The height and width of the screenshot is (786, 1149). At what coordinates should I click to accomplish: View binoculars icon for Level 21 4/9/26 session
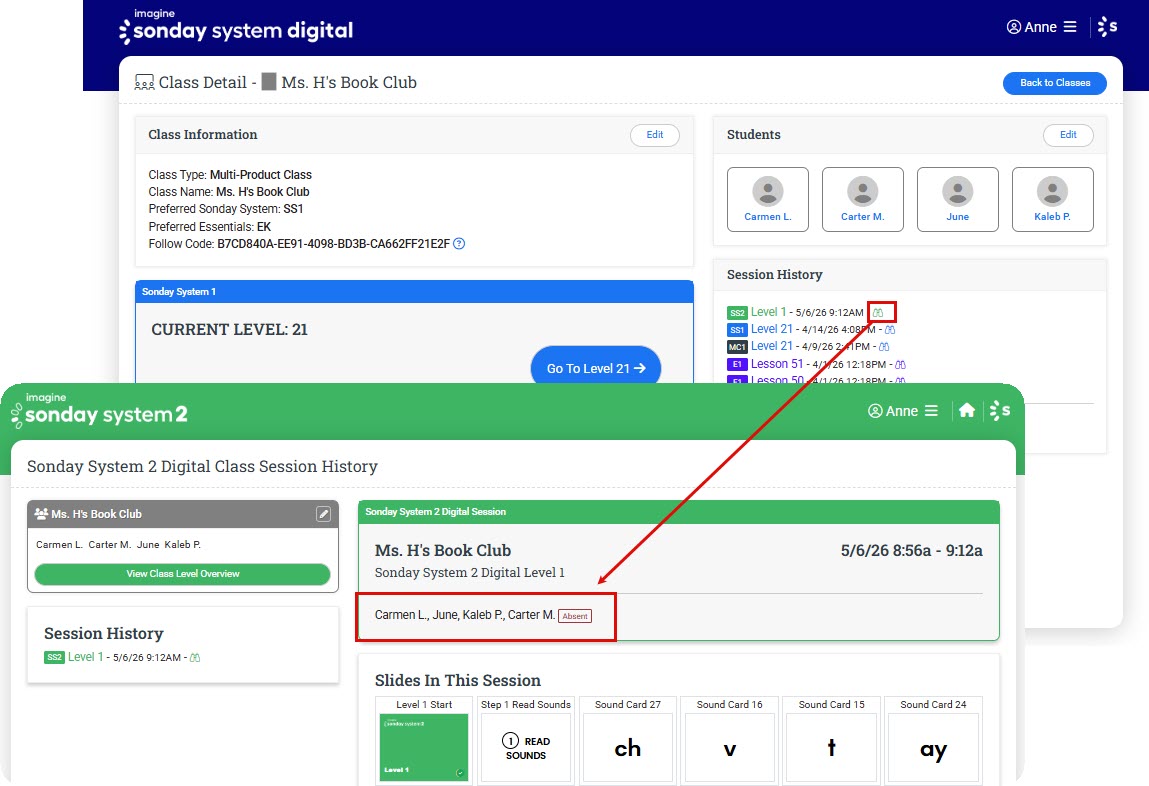tap(884, 346)
